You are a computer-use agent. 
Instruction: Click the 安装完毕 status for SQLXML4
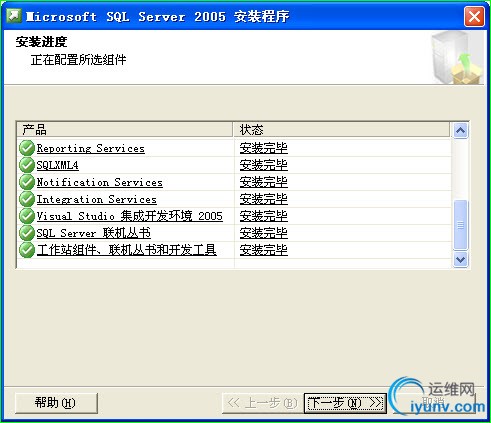pyautogui.click(x=264, y=165)
